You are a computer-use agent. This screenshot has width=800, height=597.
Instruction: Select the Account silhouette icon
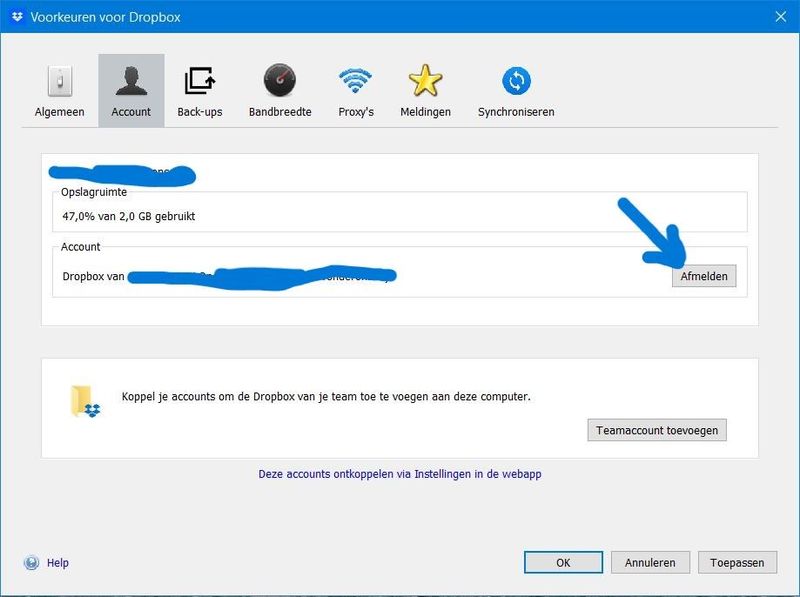point(131,81)
